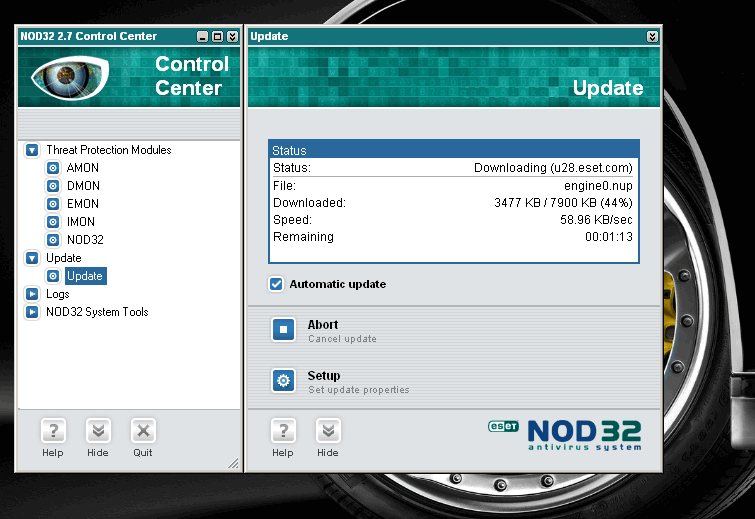The height and width of the screenshot is (519, 755).
Task: Select IMON in the module tree
Action: click(81, 222)
